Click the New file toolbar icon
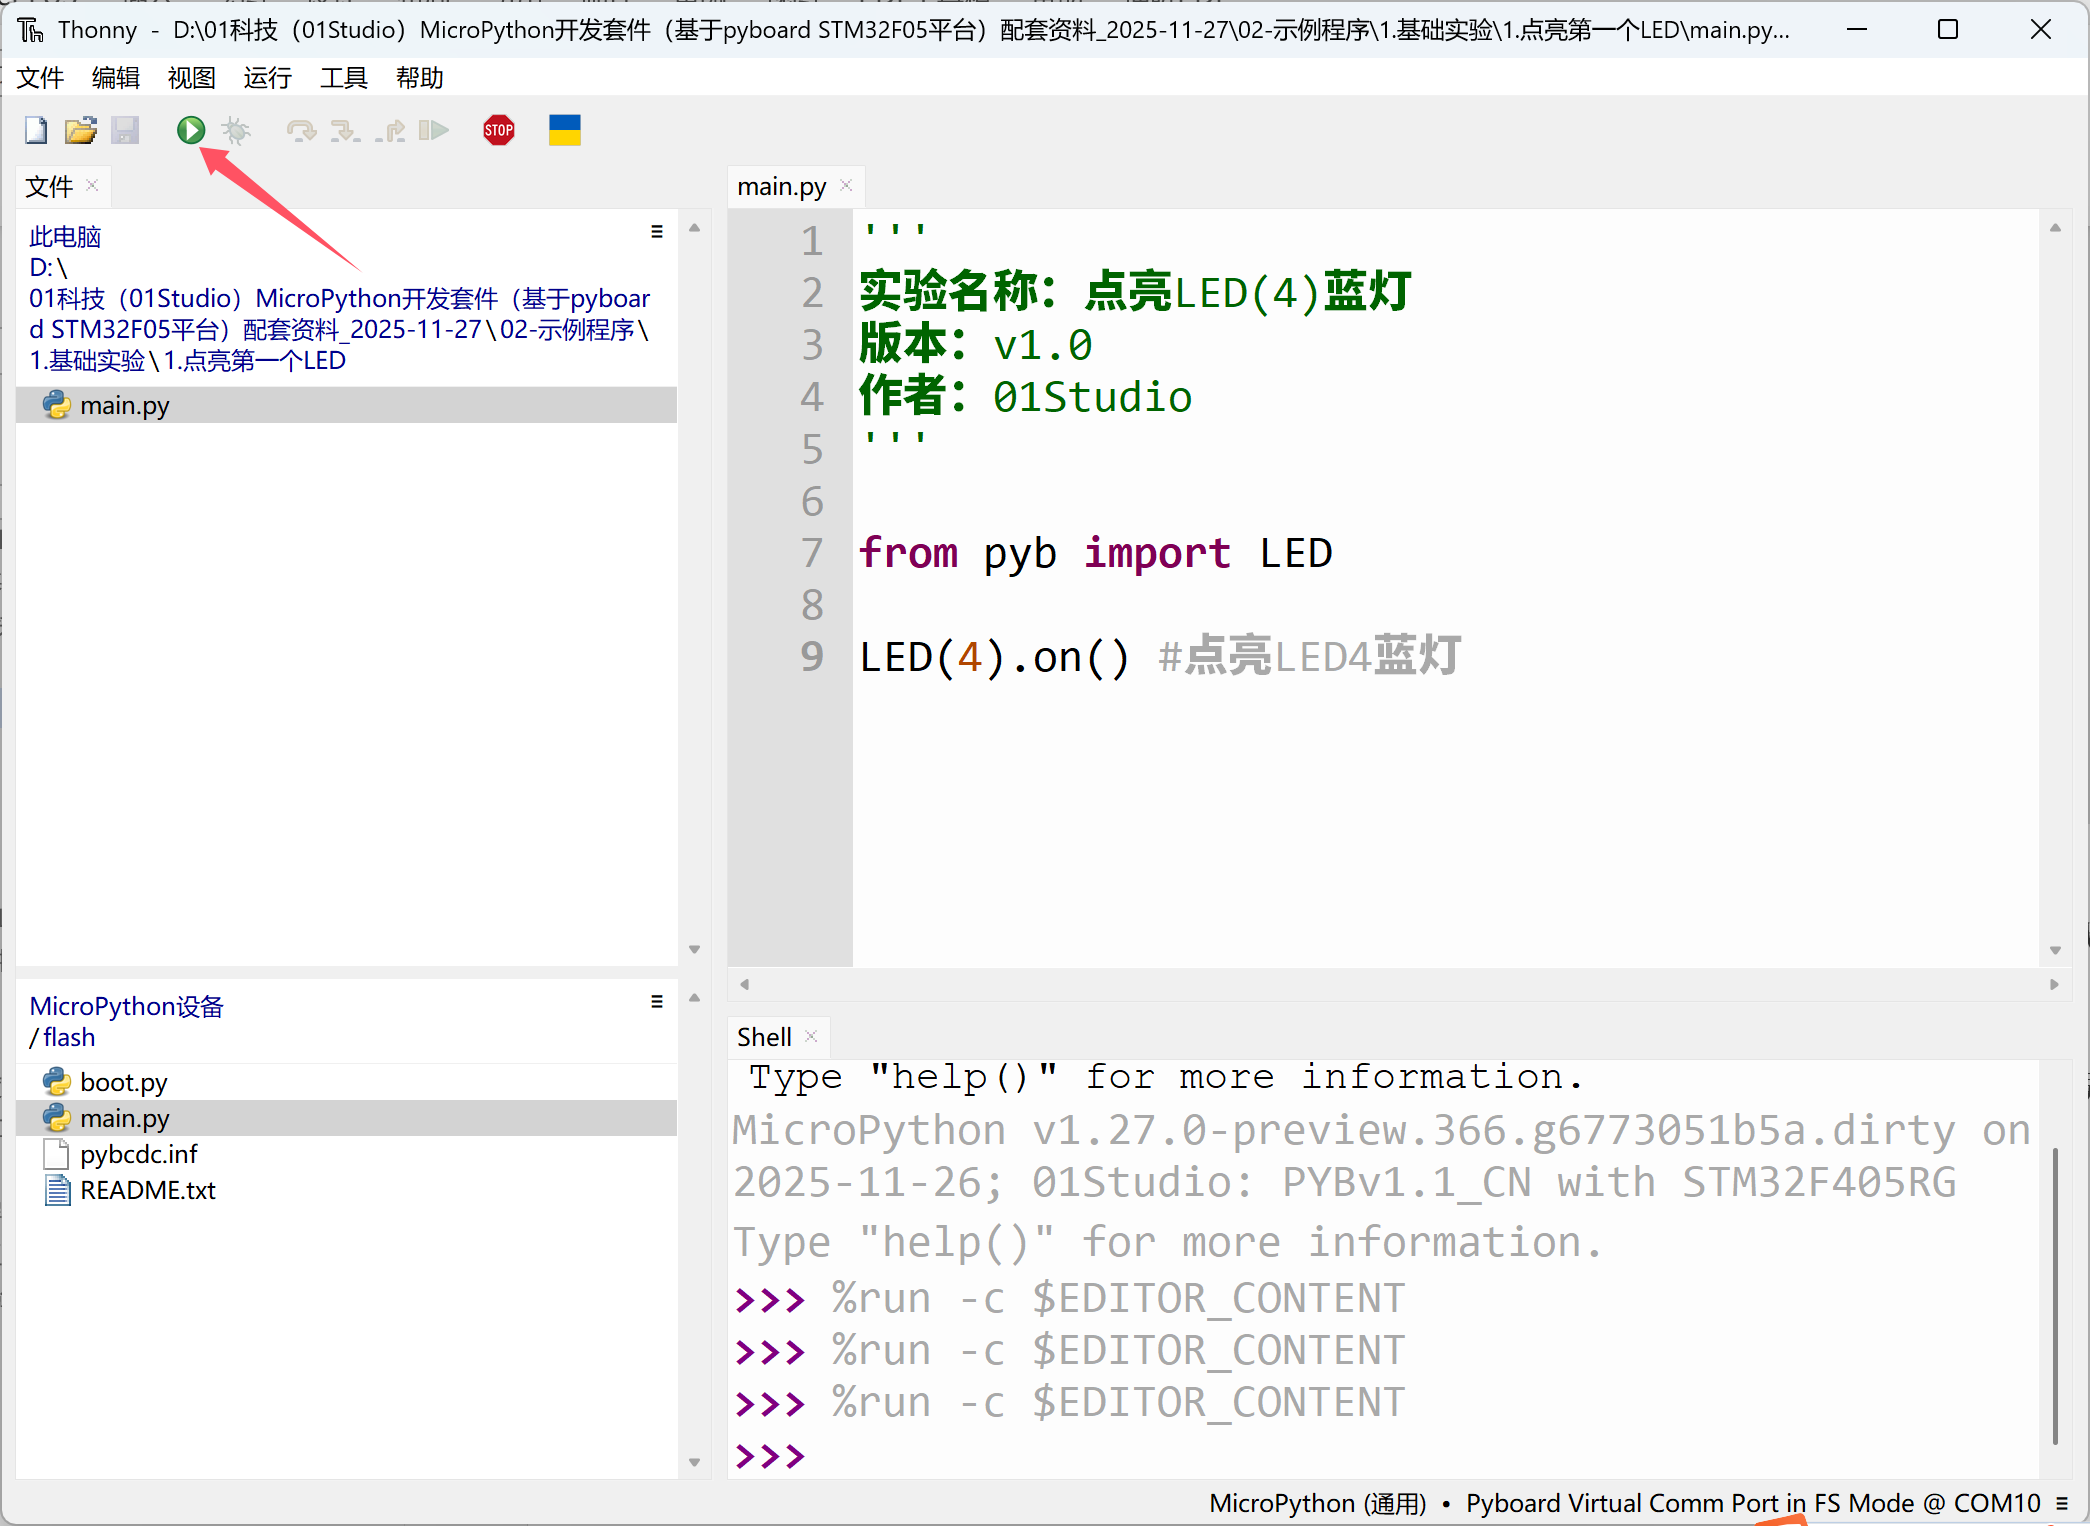Screen dimensions: 2090x1526 coord(36,130)
